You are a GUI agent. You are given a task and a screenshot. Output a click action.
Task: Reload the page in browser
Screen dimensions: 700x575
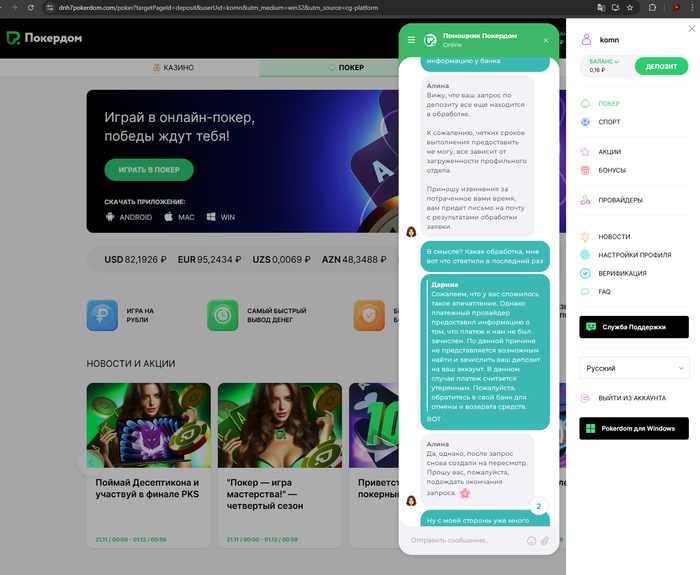click(31, 8)
